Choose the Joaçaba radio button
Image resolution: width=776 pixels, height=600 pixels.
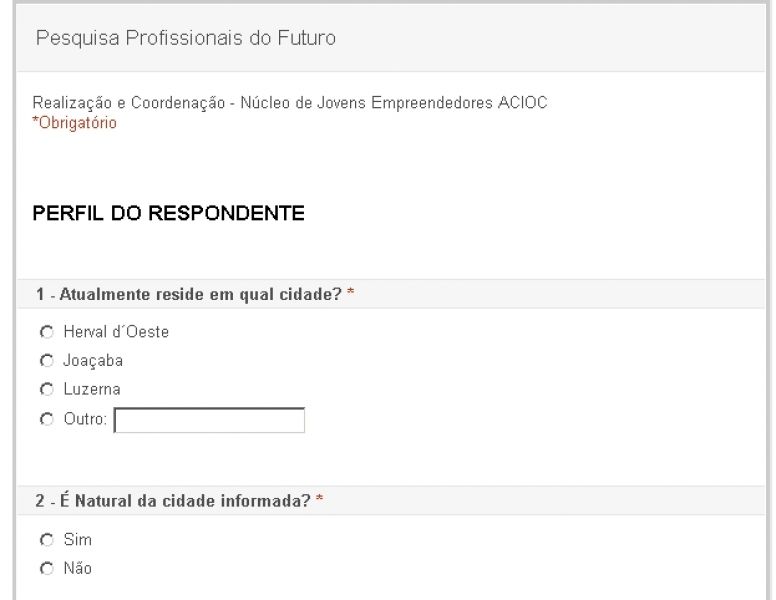coord(45,360)
